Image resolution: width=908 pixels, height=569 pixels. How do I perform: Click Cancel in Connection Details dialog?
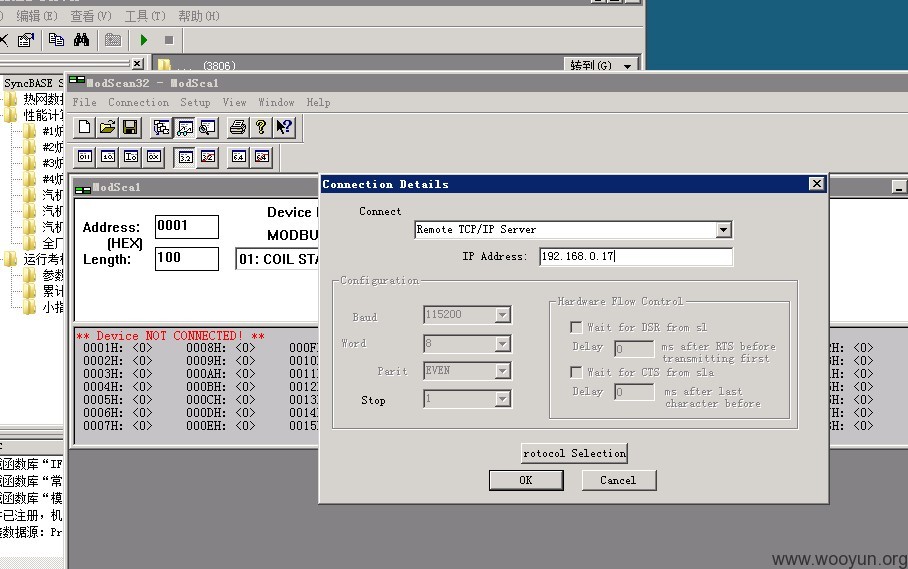coord(618,480)
